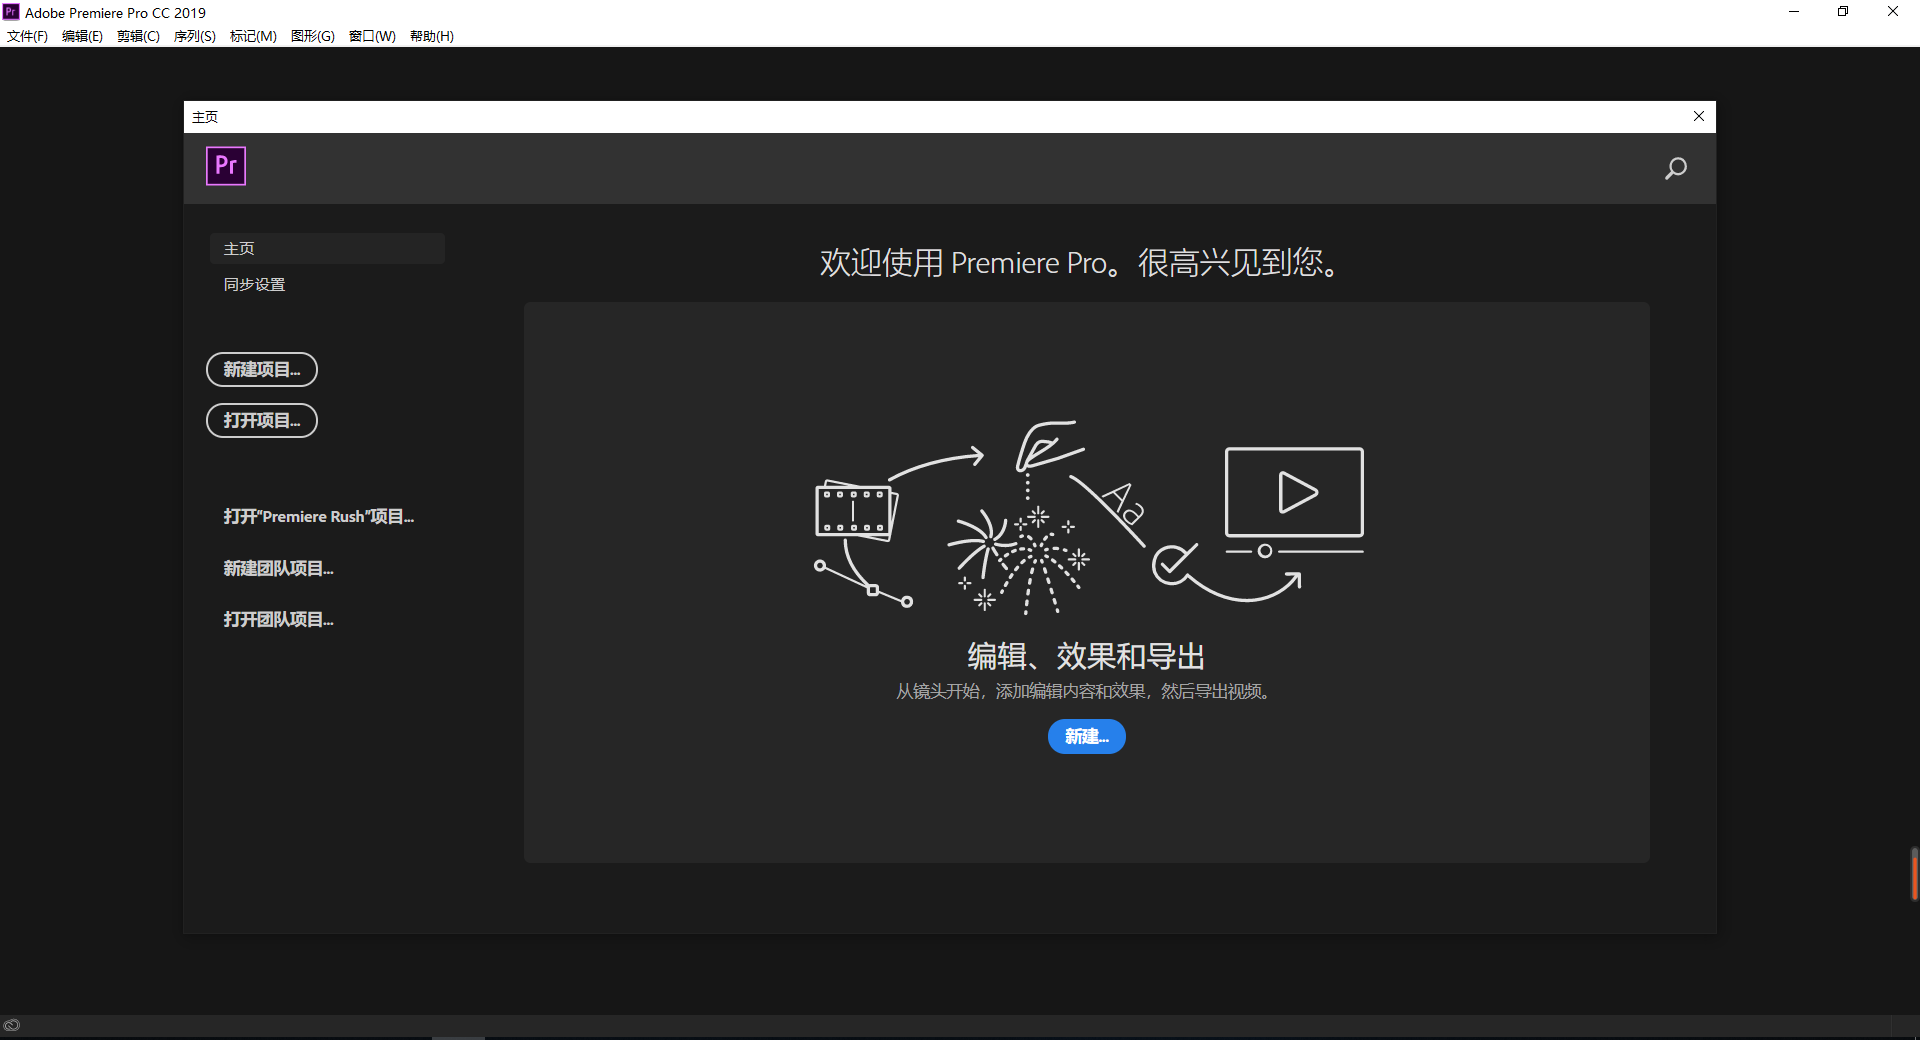The width and height of the screenshot is (1920, 1040).
Task: Click the 新建项目... button
Action: click(262, 370)
